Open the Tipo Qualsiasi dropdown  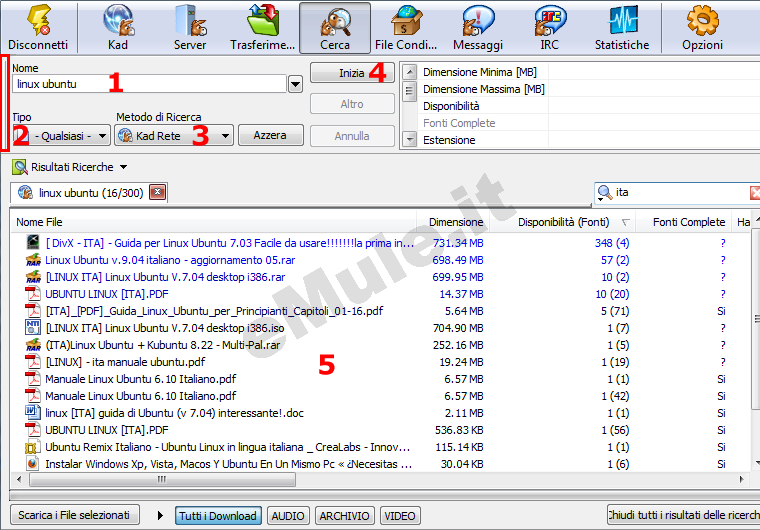pos(102,136)
